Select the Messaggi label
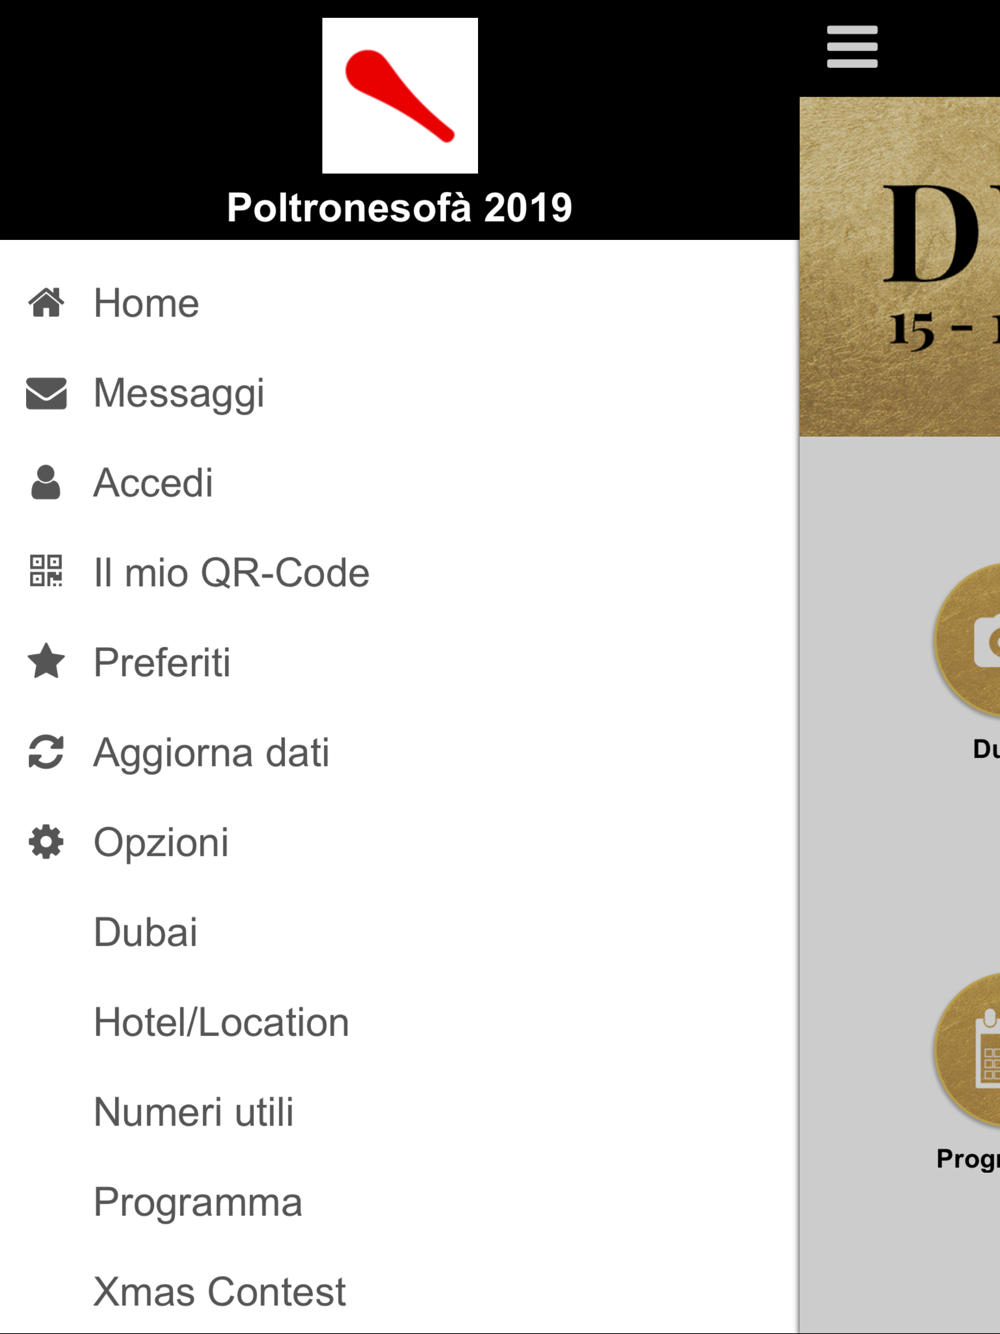The height and width of the screenshot is (1334, 1000). pos(179,393)
